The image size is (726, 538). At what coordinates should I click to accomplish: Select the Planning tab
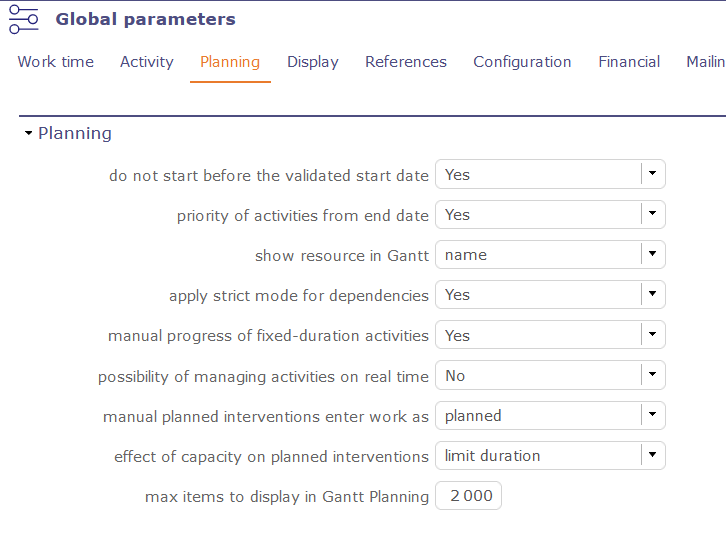point(230,62)
